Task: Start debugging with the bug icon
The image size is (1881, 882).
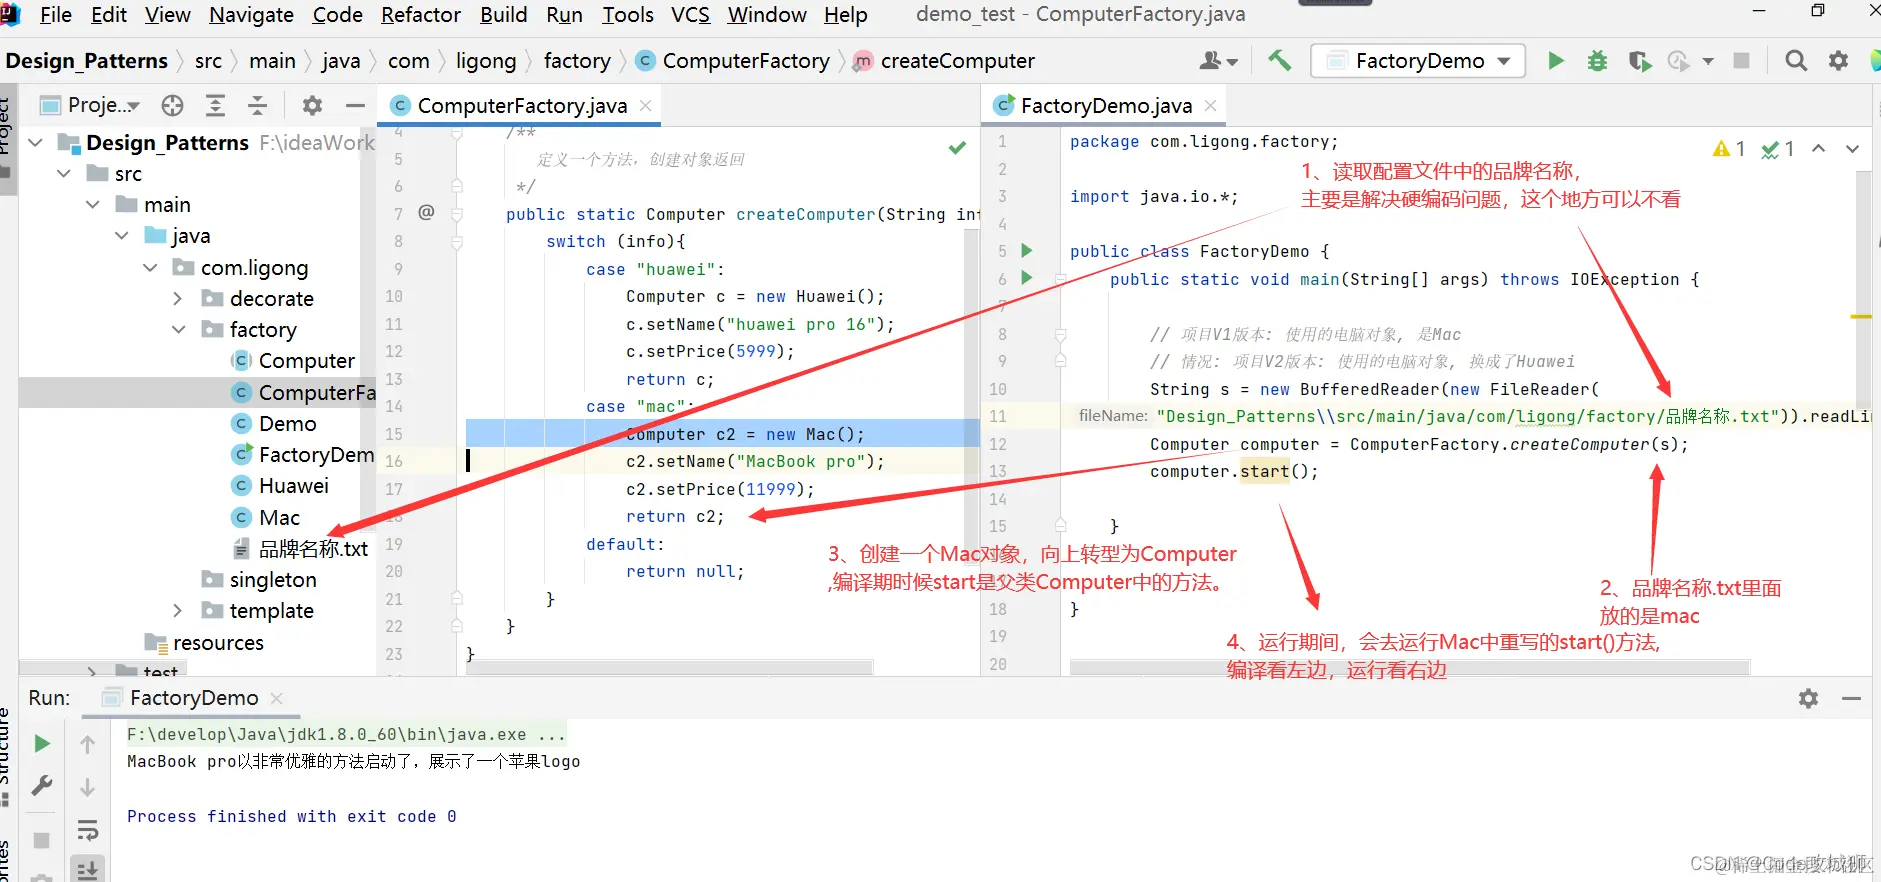Action: tap(1597, 61)
